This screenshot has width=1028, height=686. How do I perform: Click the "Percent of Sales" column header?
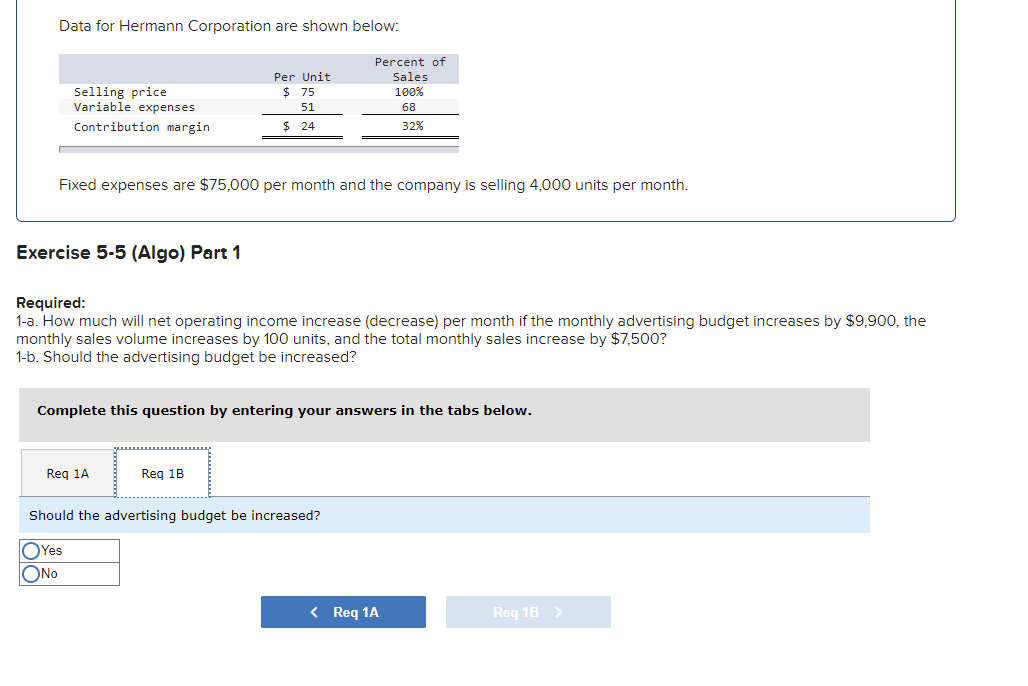click(409, 69)
